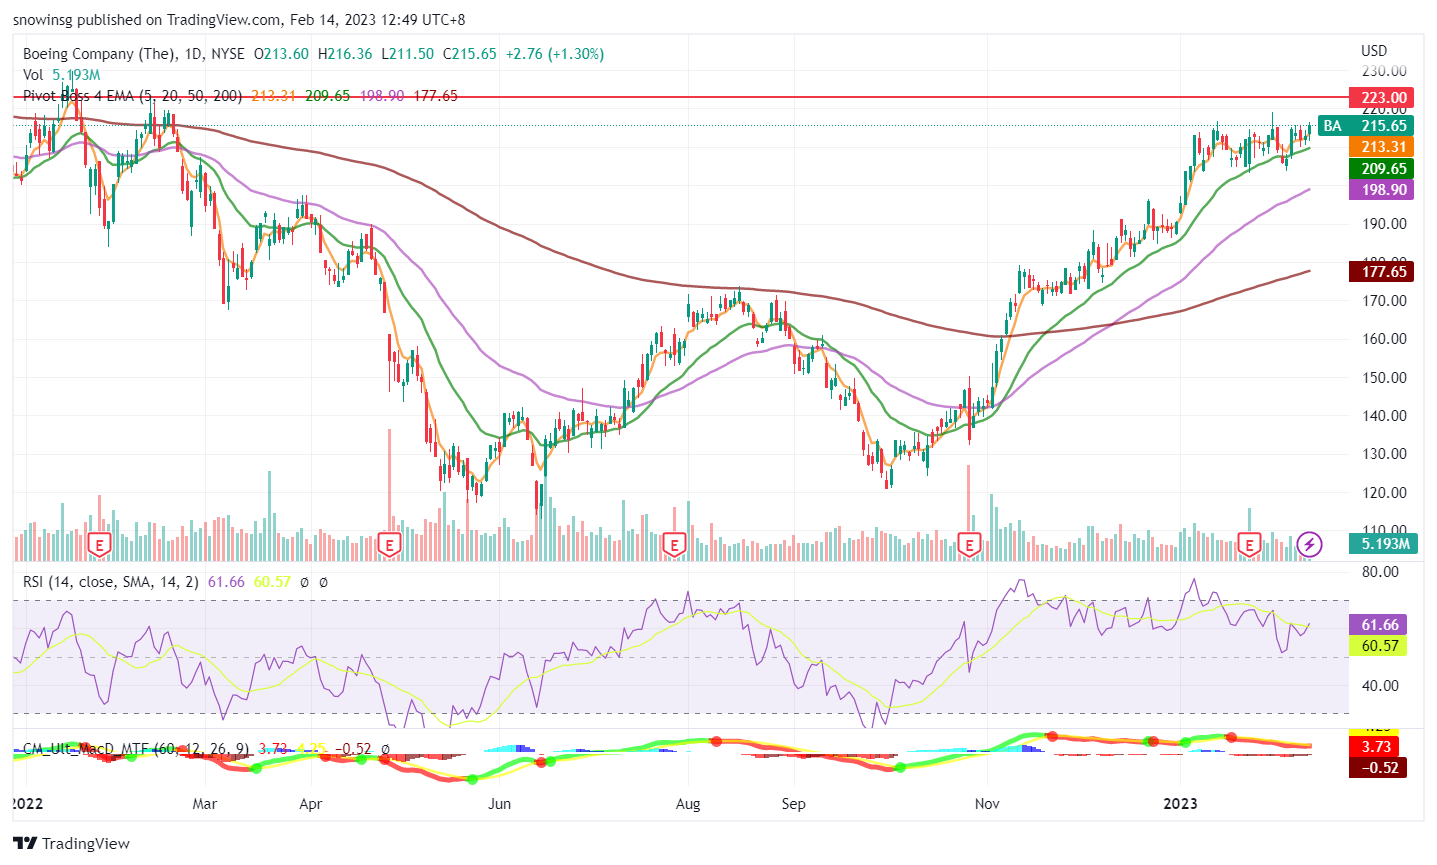1437x865 pixels.
Task: Click the 5.193M volume label on price axis
Action: (1384, 544)
